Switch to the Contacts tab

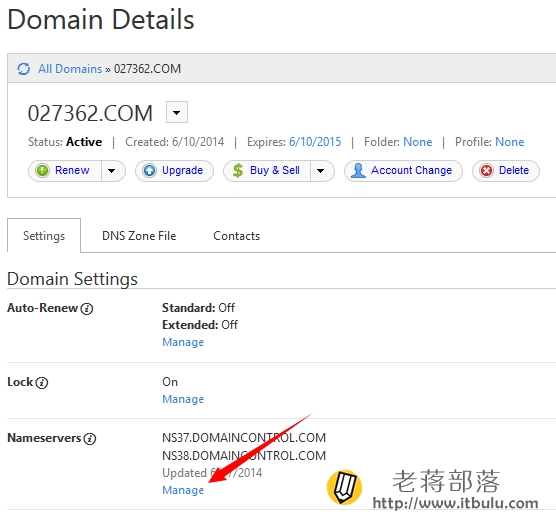pos(237,236)
